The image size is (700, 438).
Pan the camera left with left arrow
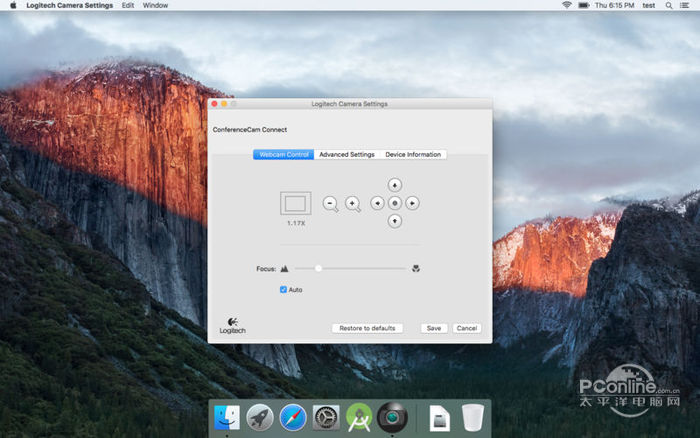[377, 203]
